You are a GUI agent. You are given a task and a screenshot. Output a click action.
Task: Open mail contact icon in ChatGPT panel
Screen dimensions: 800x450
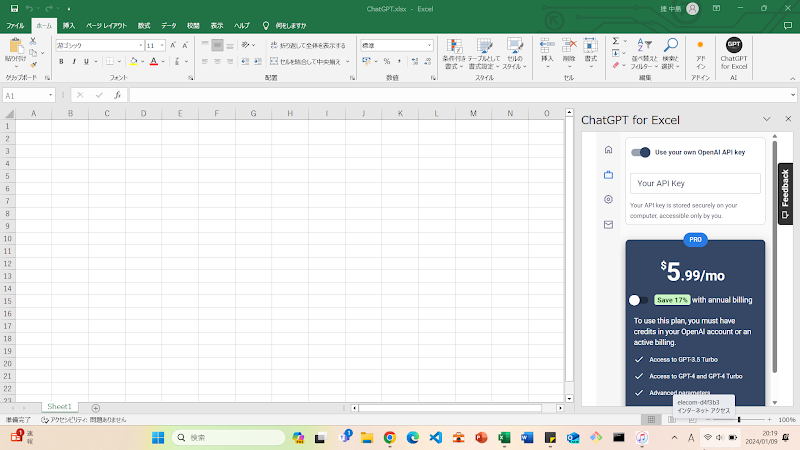(x=608, y=224)
